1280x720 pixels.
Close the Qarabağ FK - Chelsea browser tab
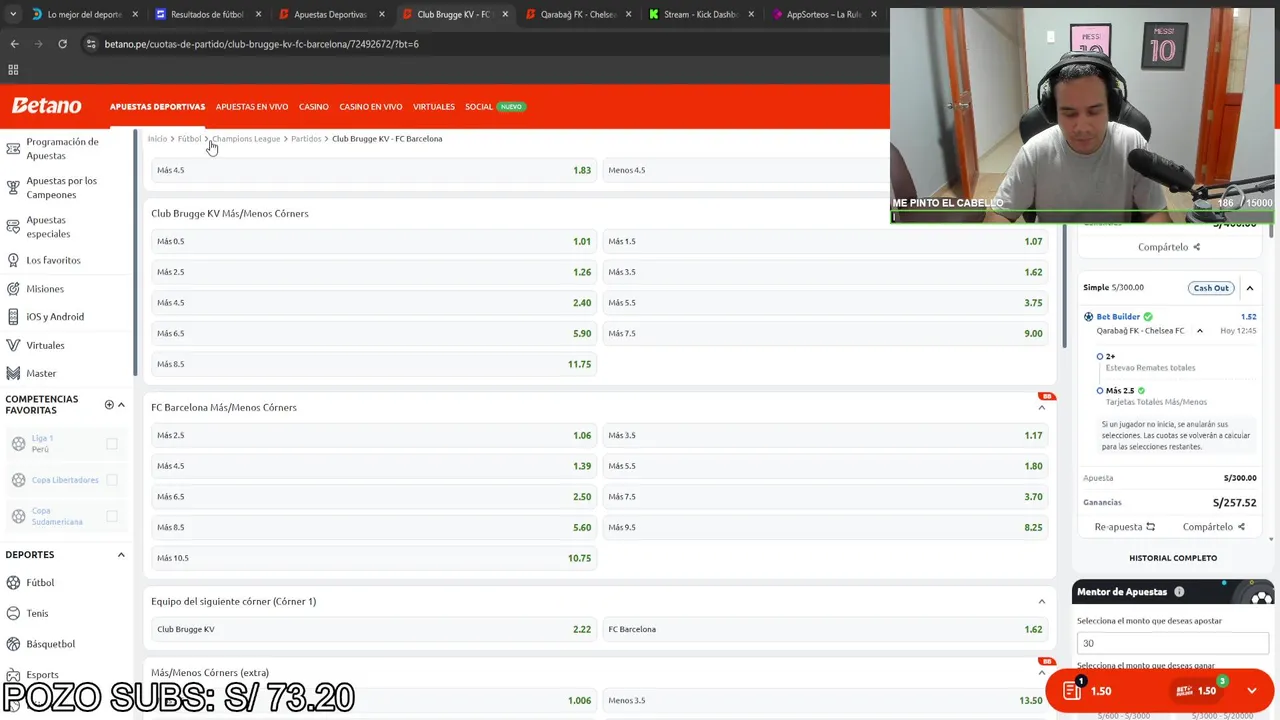(628, 15)
